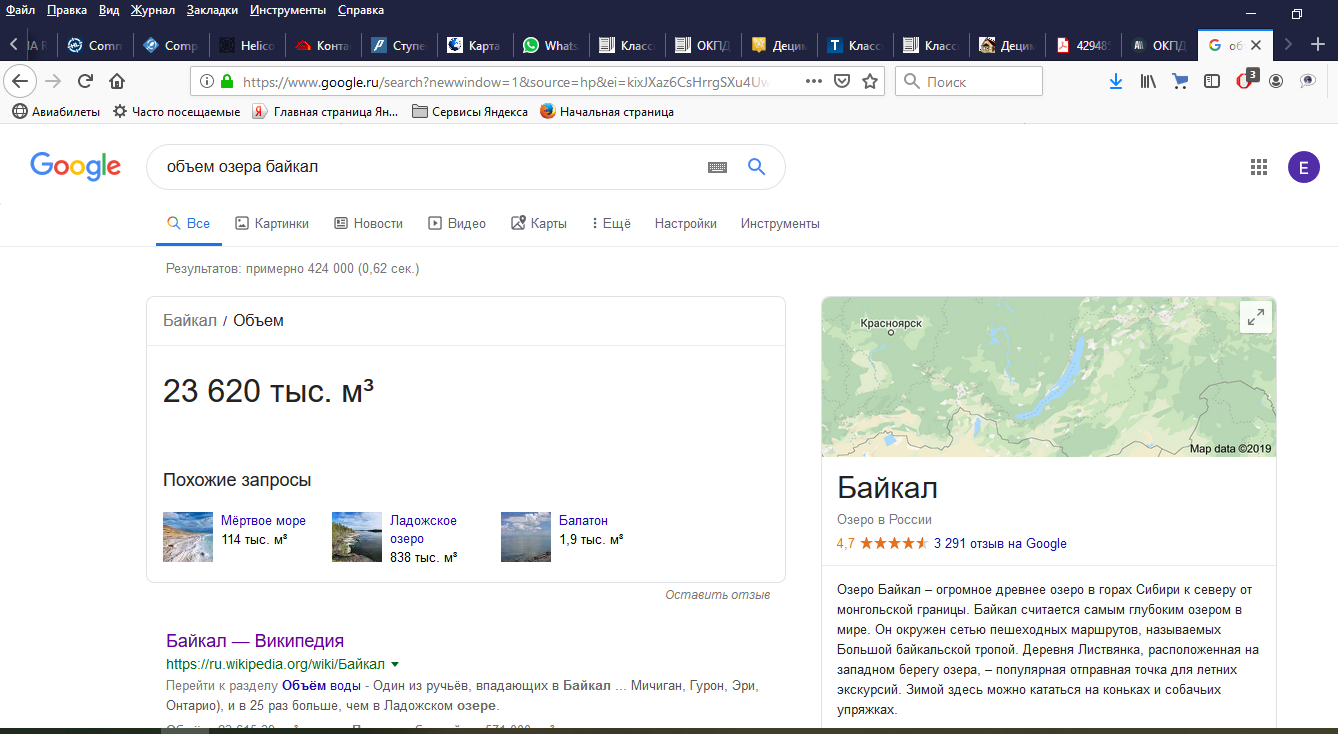Open the Справка menu
This screenshot has width=1338, height=734.
pos(361,10)
